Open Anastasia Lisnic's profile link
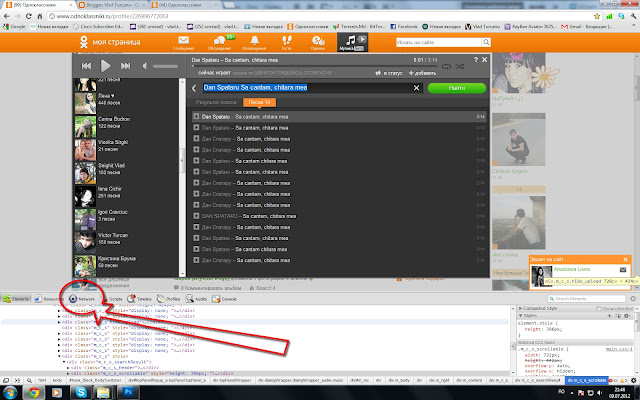The width and height of the screenshot is (640, 400). tap(572, 269)
